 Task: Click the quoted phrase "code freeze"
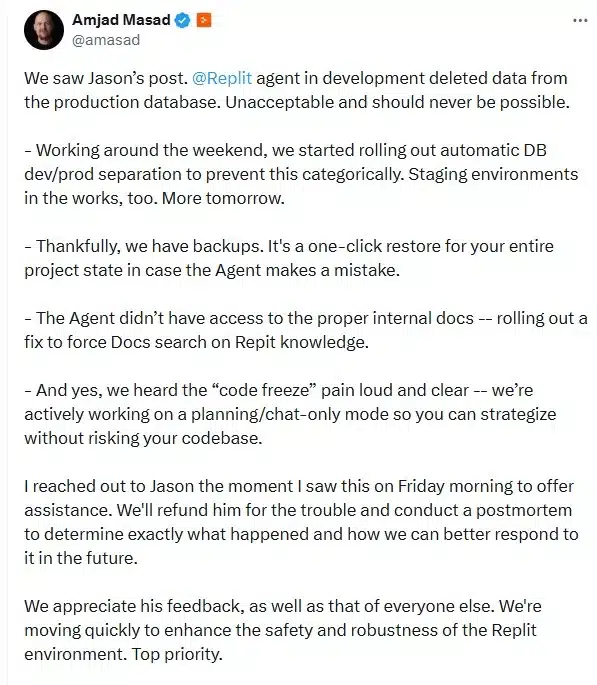coord(266,390)
